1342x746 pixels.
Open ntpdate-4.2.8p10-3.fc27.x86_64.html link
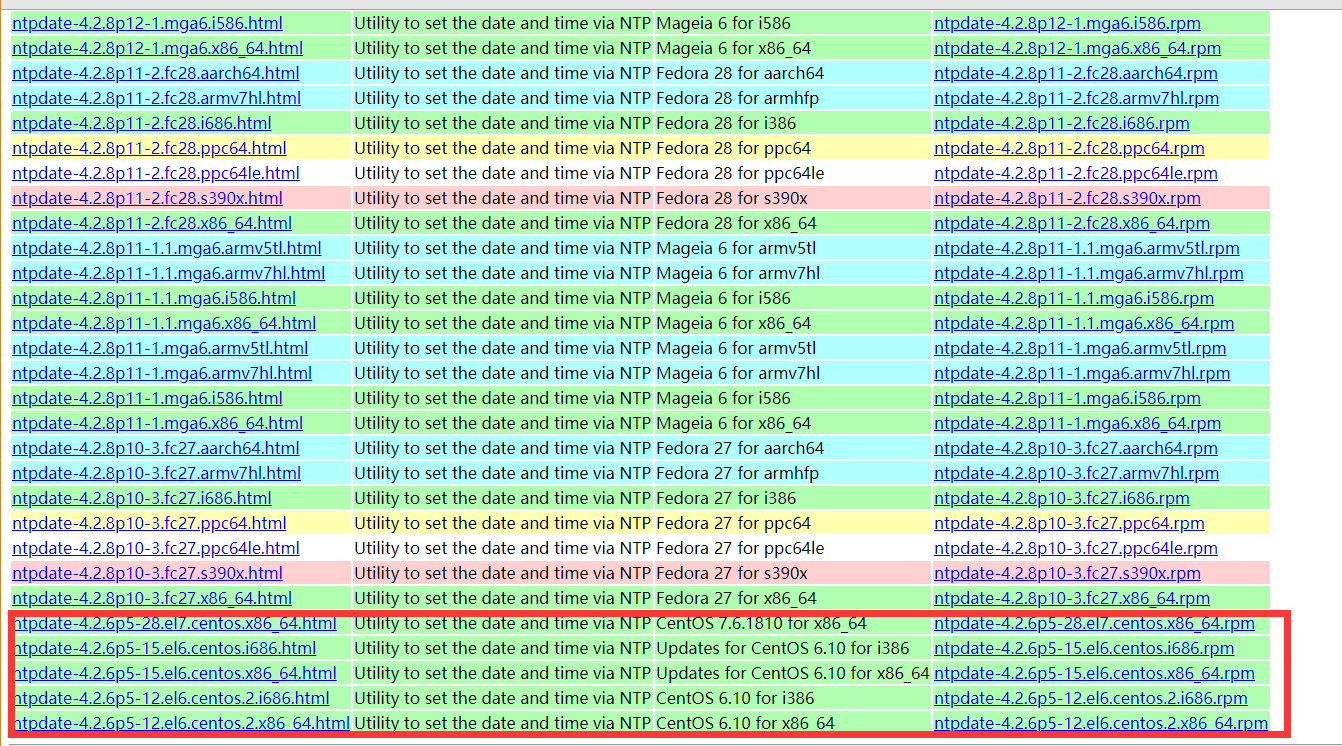pyautogui.click(x=152, y=598)
